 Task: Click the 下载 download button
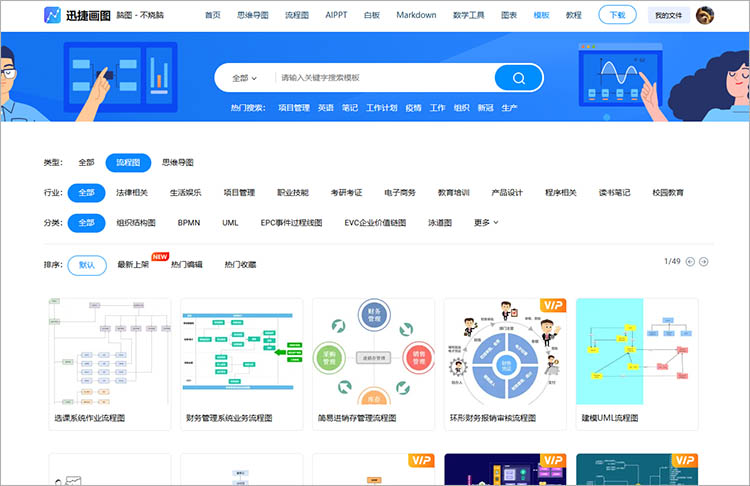click(618, 15)
